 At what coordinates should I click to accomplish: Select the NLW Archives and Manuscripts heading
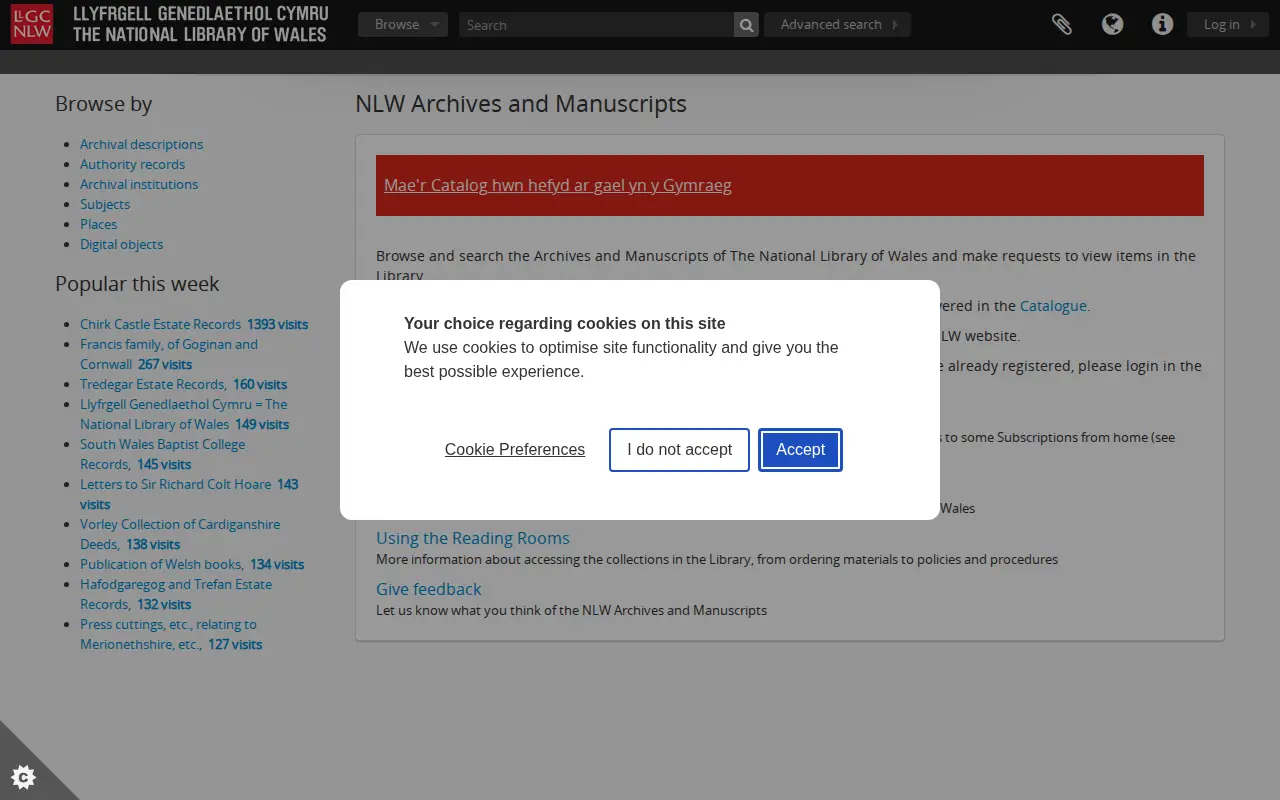point(521,104)
